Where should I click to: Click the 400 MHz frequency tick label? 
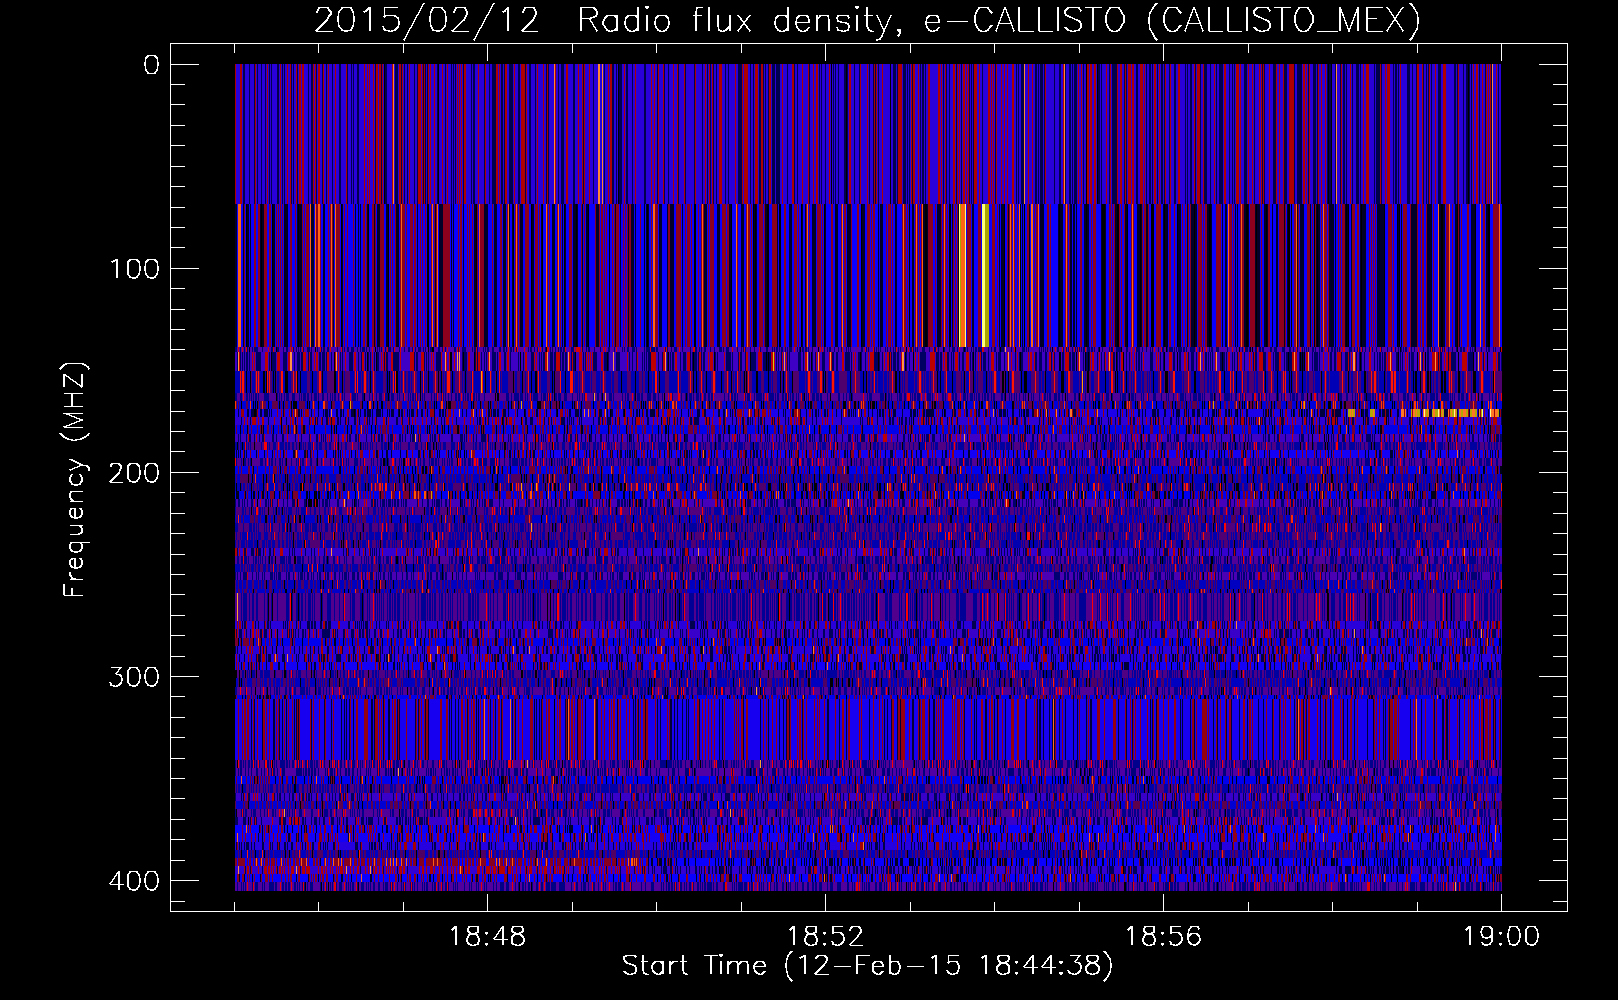point(134,881)
